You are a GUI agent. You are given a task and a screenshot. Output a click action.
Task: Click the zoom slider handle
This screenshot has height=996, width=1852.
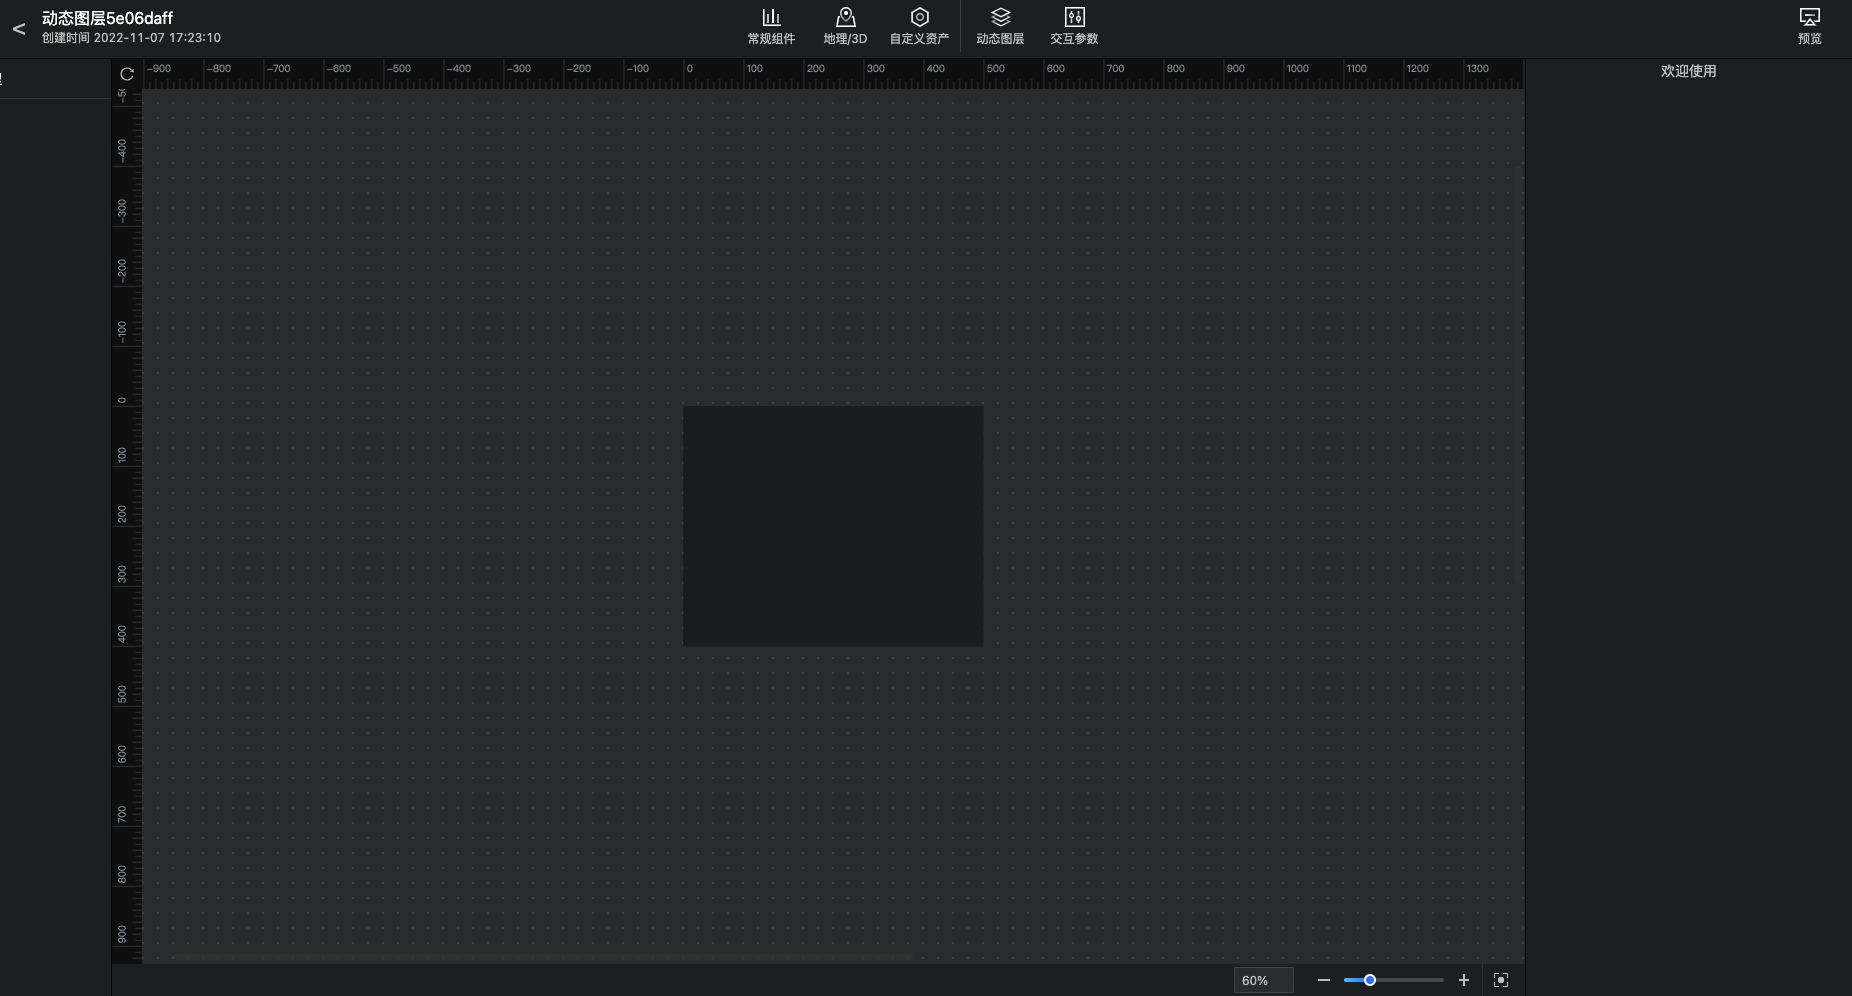pos(1370,980)
